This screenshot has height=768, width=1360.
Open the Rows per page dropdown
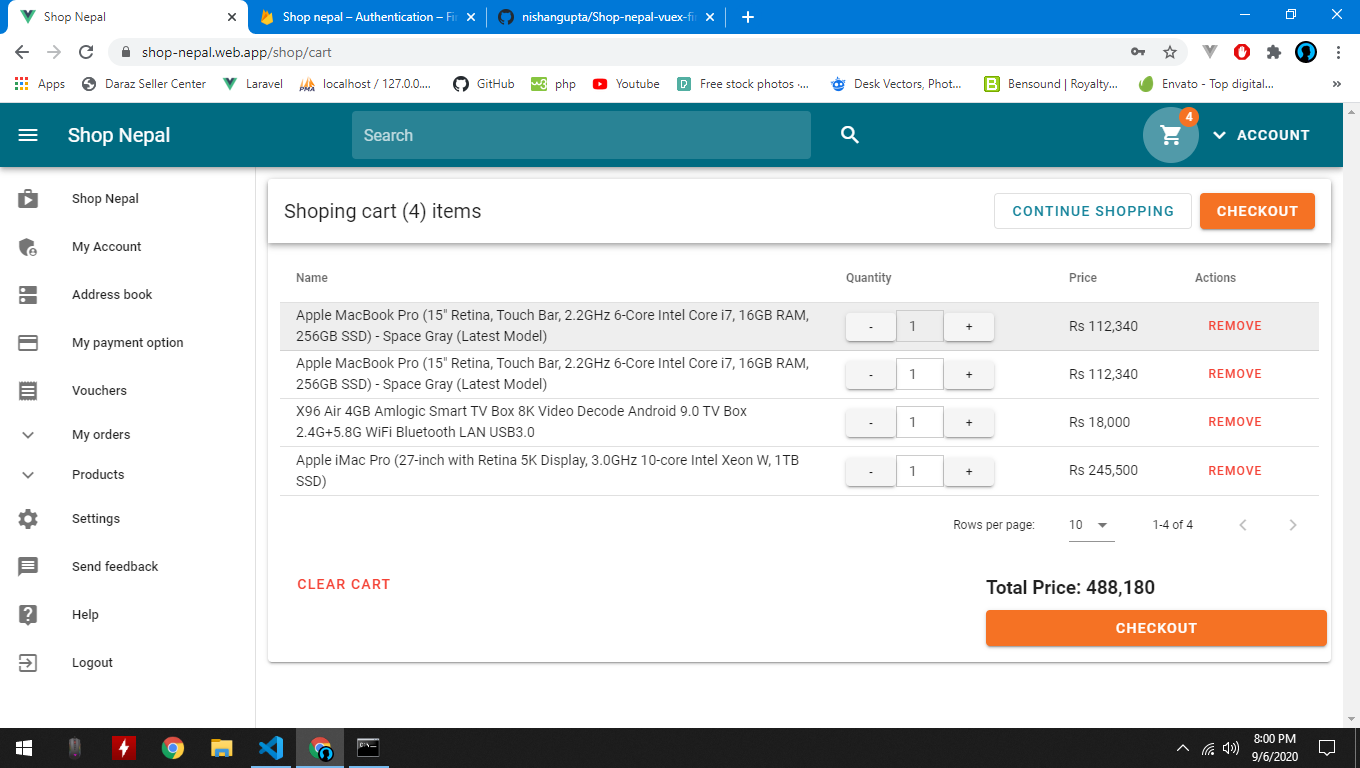pos(1091,525)
